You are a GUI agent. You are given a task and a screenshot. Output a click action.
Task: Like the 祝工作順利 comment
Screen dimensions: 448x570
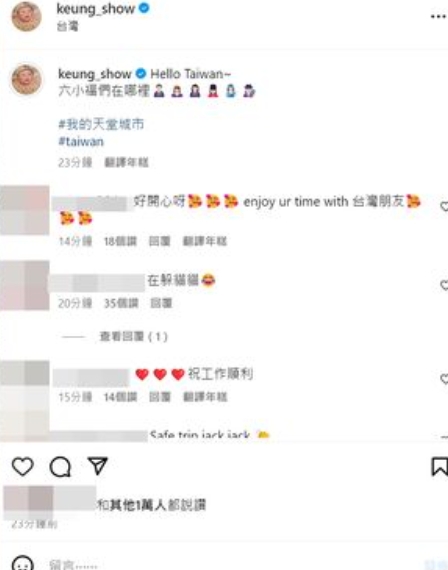(x=444, y=379)
